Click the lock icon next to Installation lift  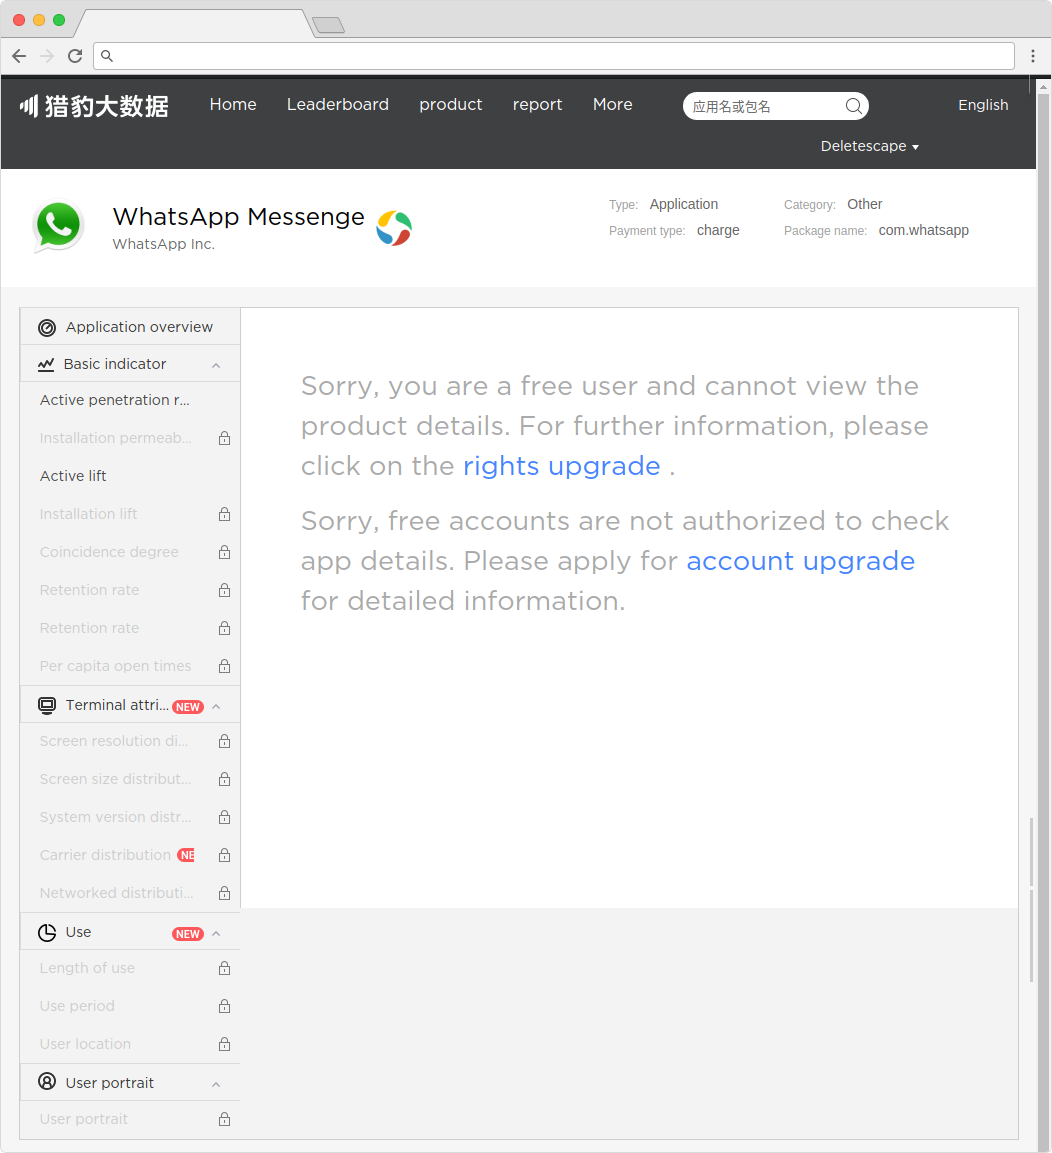coord(224,514)
